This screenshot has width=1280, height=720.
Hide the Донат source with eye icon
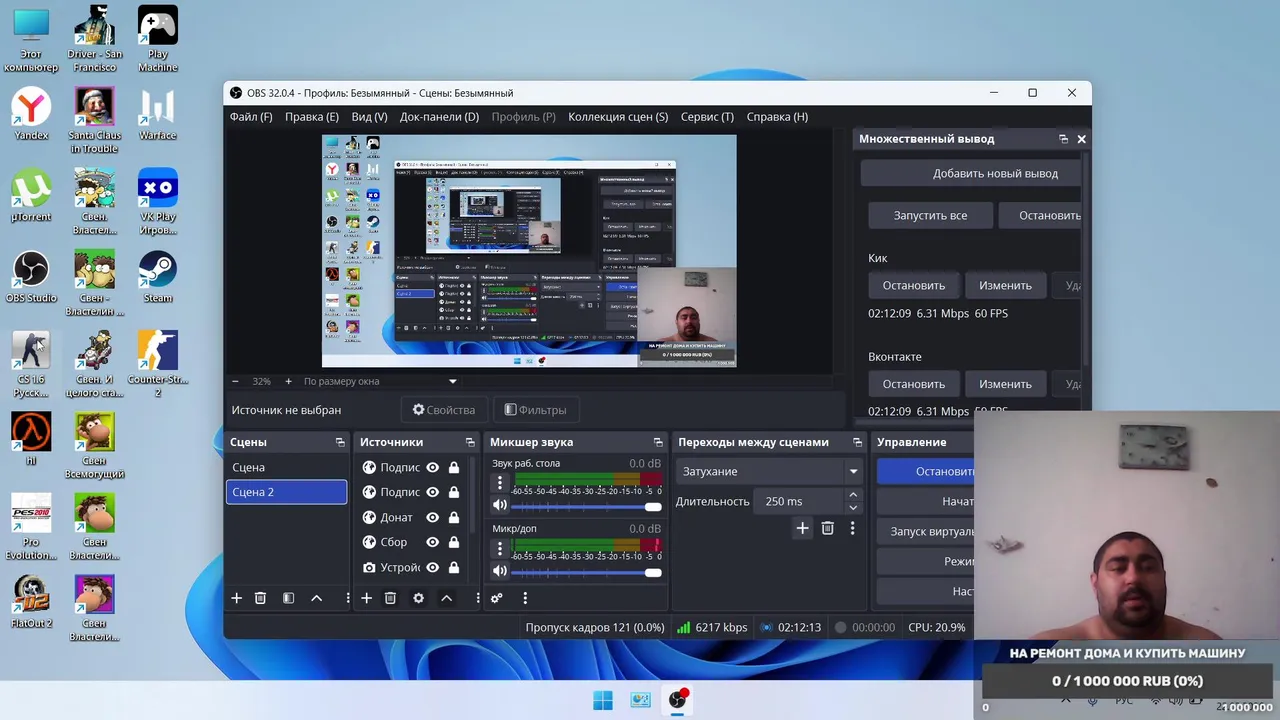tap(432, 517)
